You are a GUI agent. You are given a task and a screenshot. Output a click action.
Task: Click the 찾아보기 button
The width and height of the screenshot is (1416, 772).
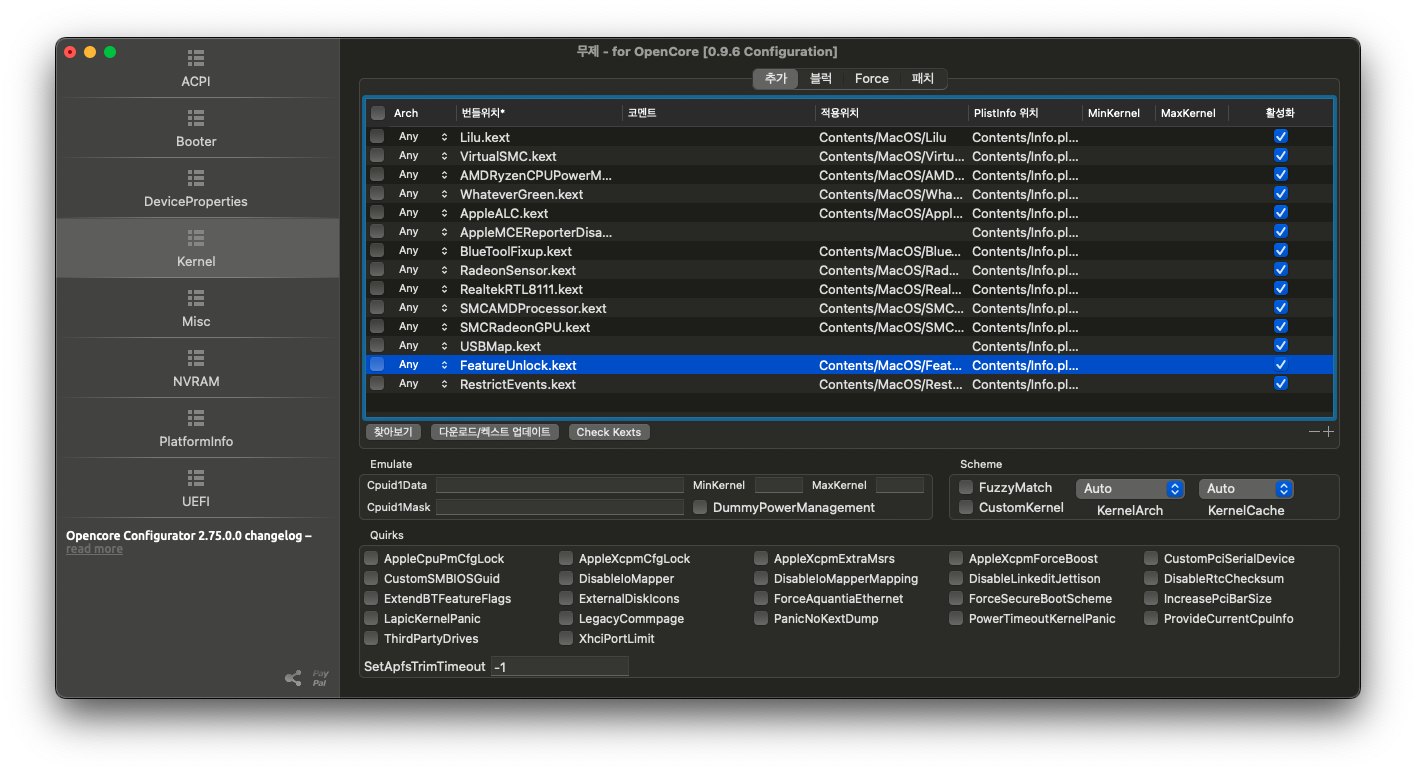point(393,432)
